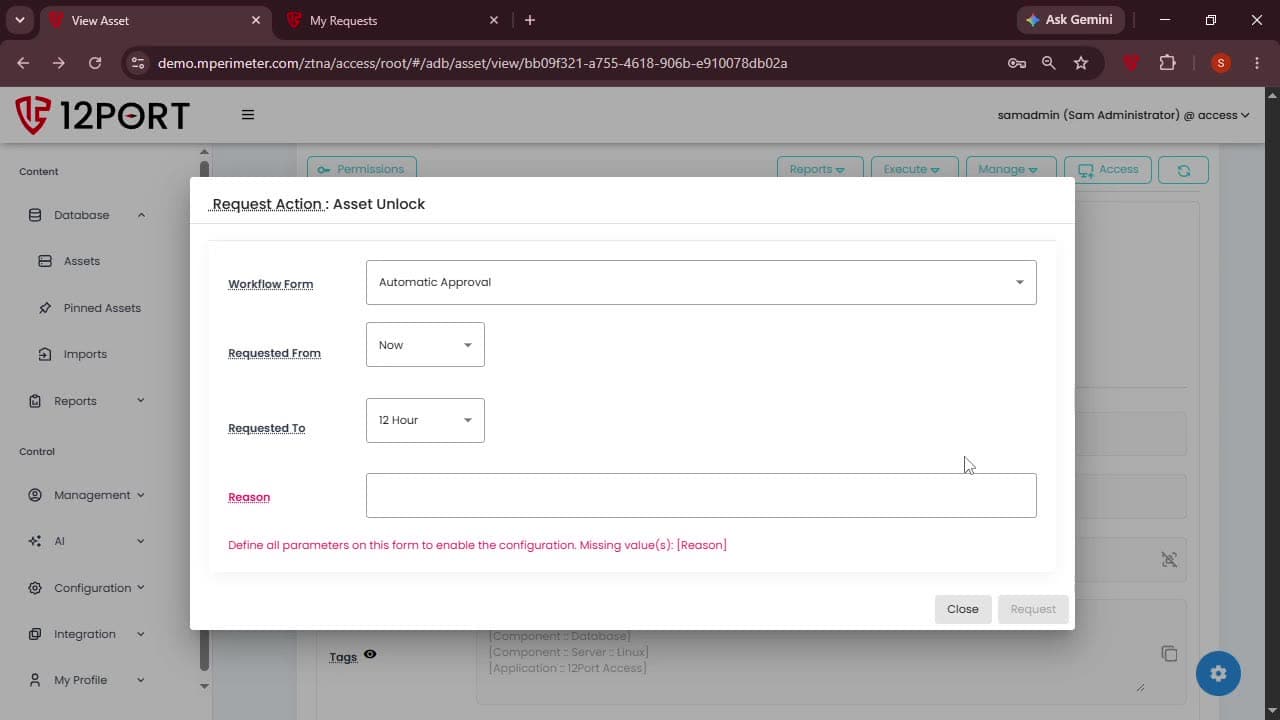The height and width of the screenshot is (720, 1280).
Task: Click the AI sparkle icon in sidebar
Action: 35,541
